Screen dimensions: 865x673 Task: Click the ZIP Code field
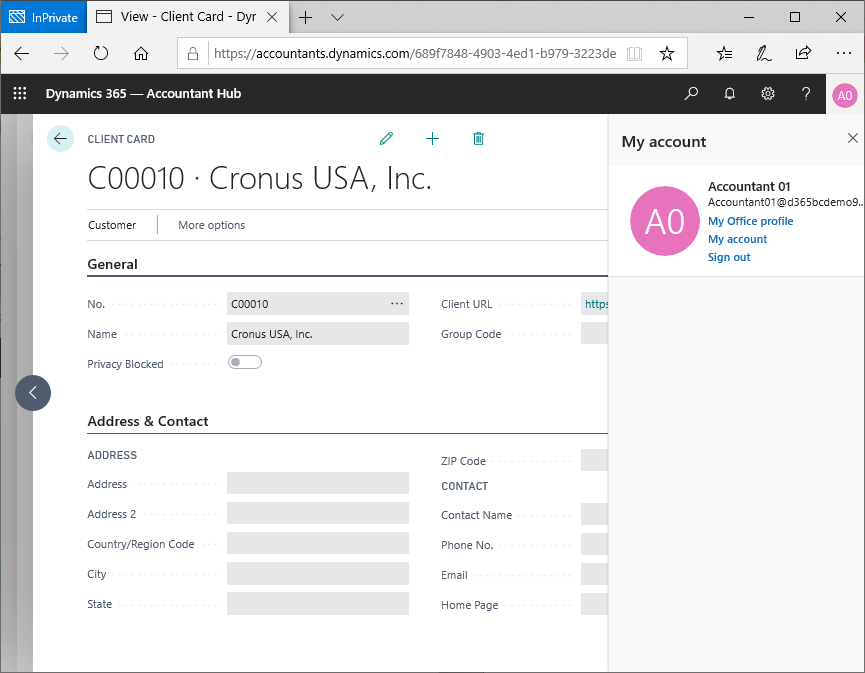[x=594, y=460]
